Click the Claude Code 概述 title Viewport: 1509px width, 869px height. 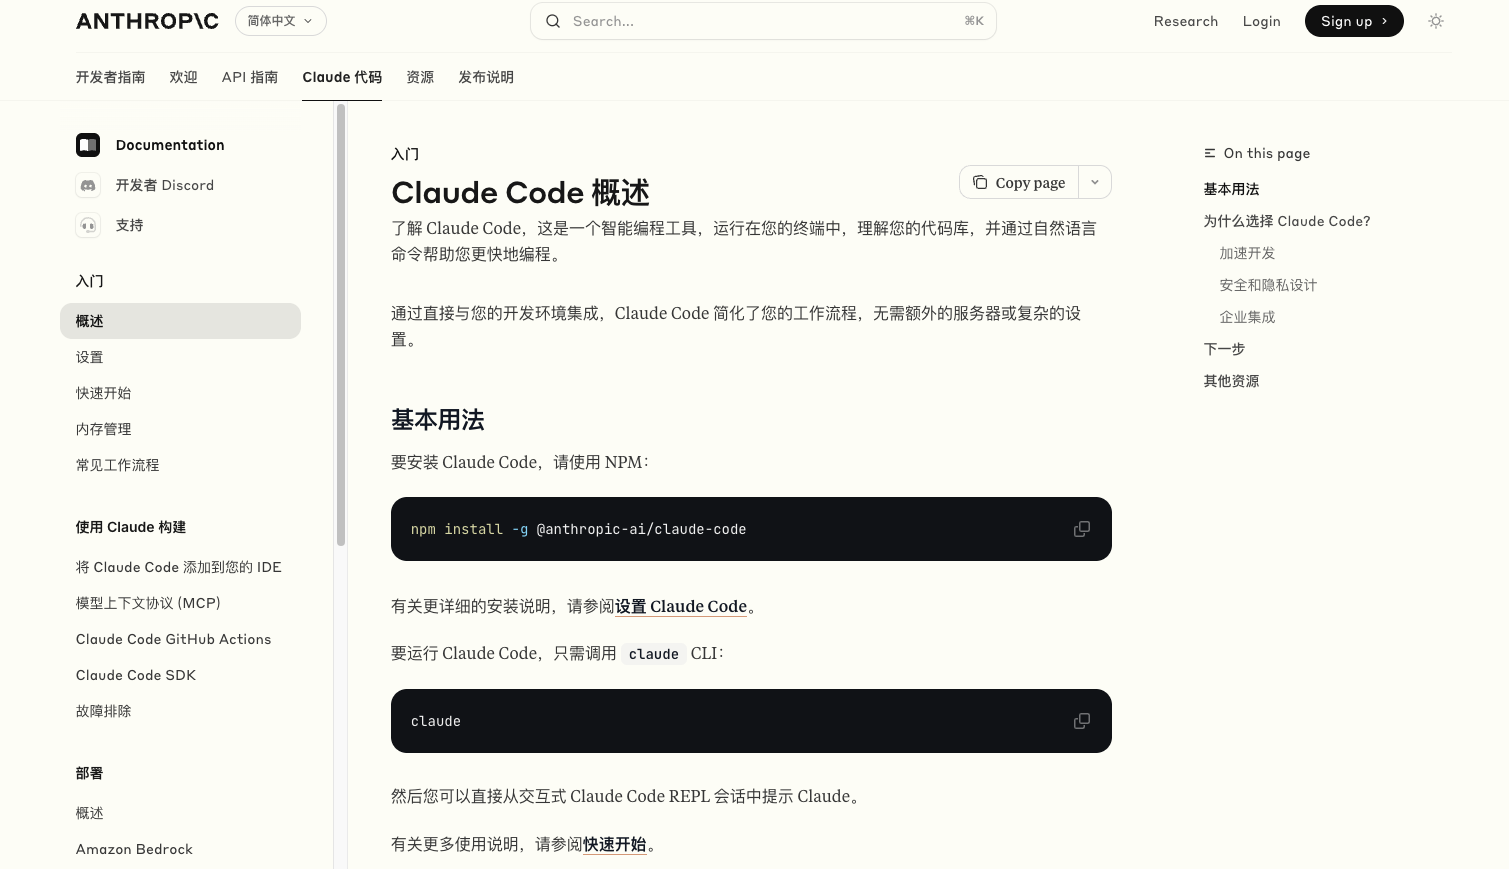521,192
